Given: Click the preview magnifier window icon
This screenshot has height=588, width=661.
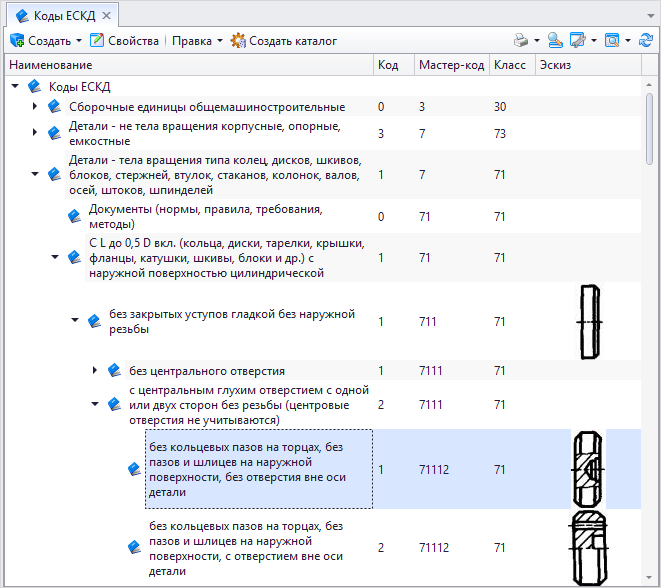Looking at the screenshot, I should pos(612,41).
